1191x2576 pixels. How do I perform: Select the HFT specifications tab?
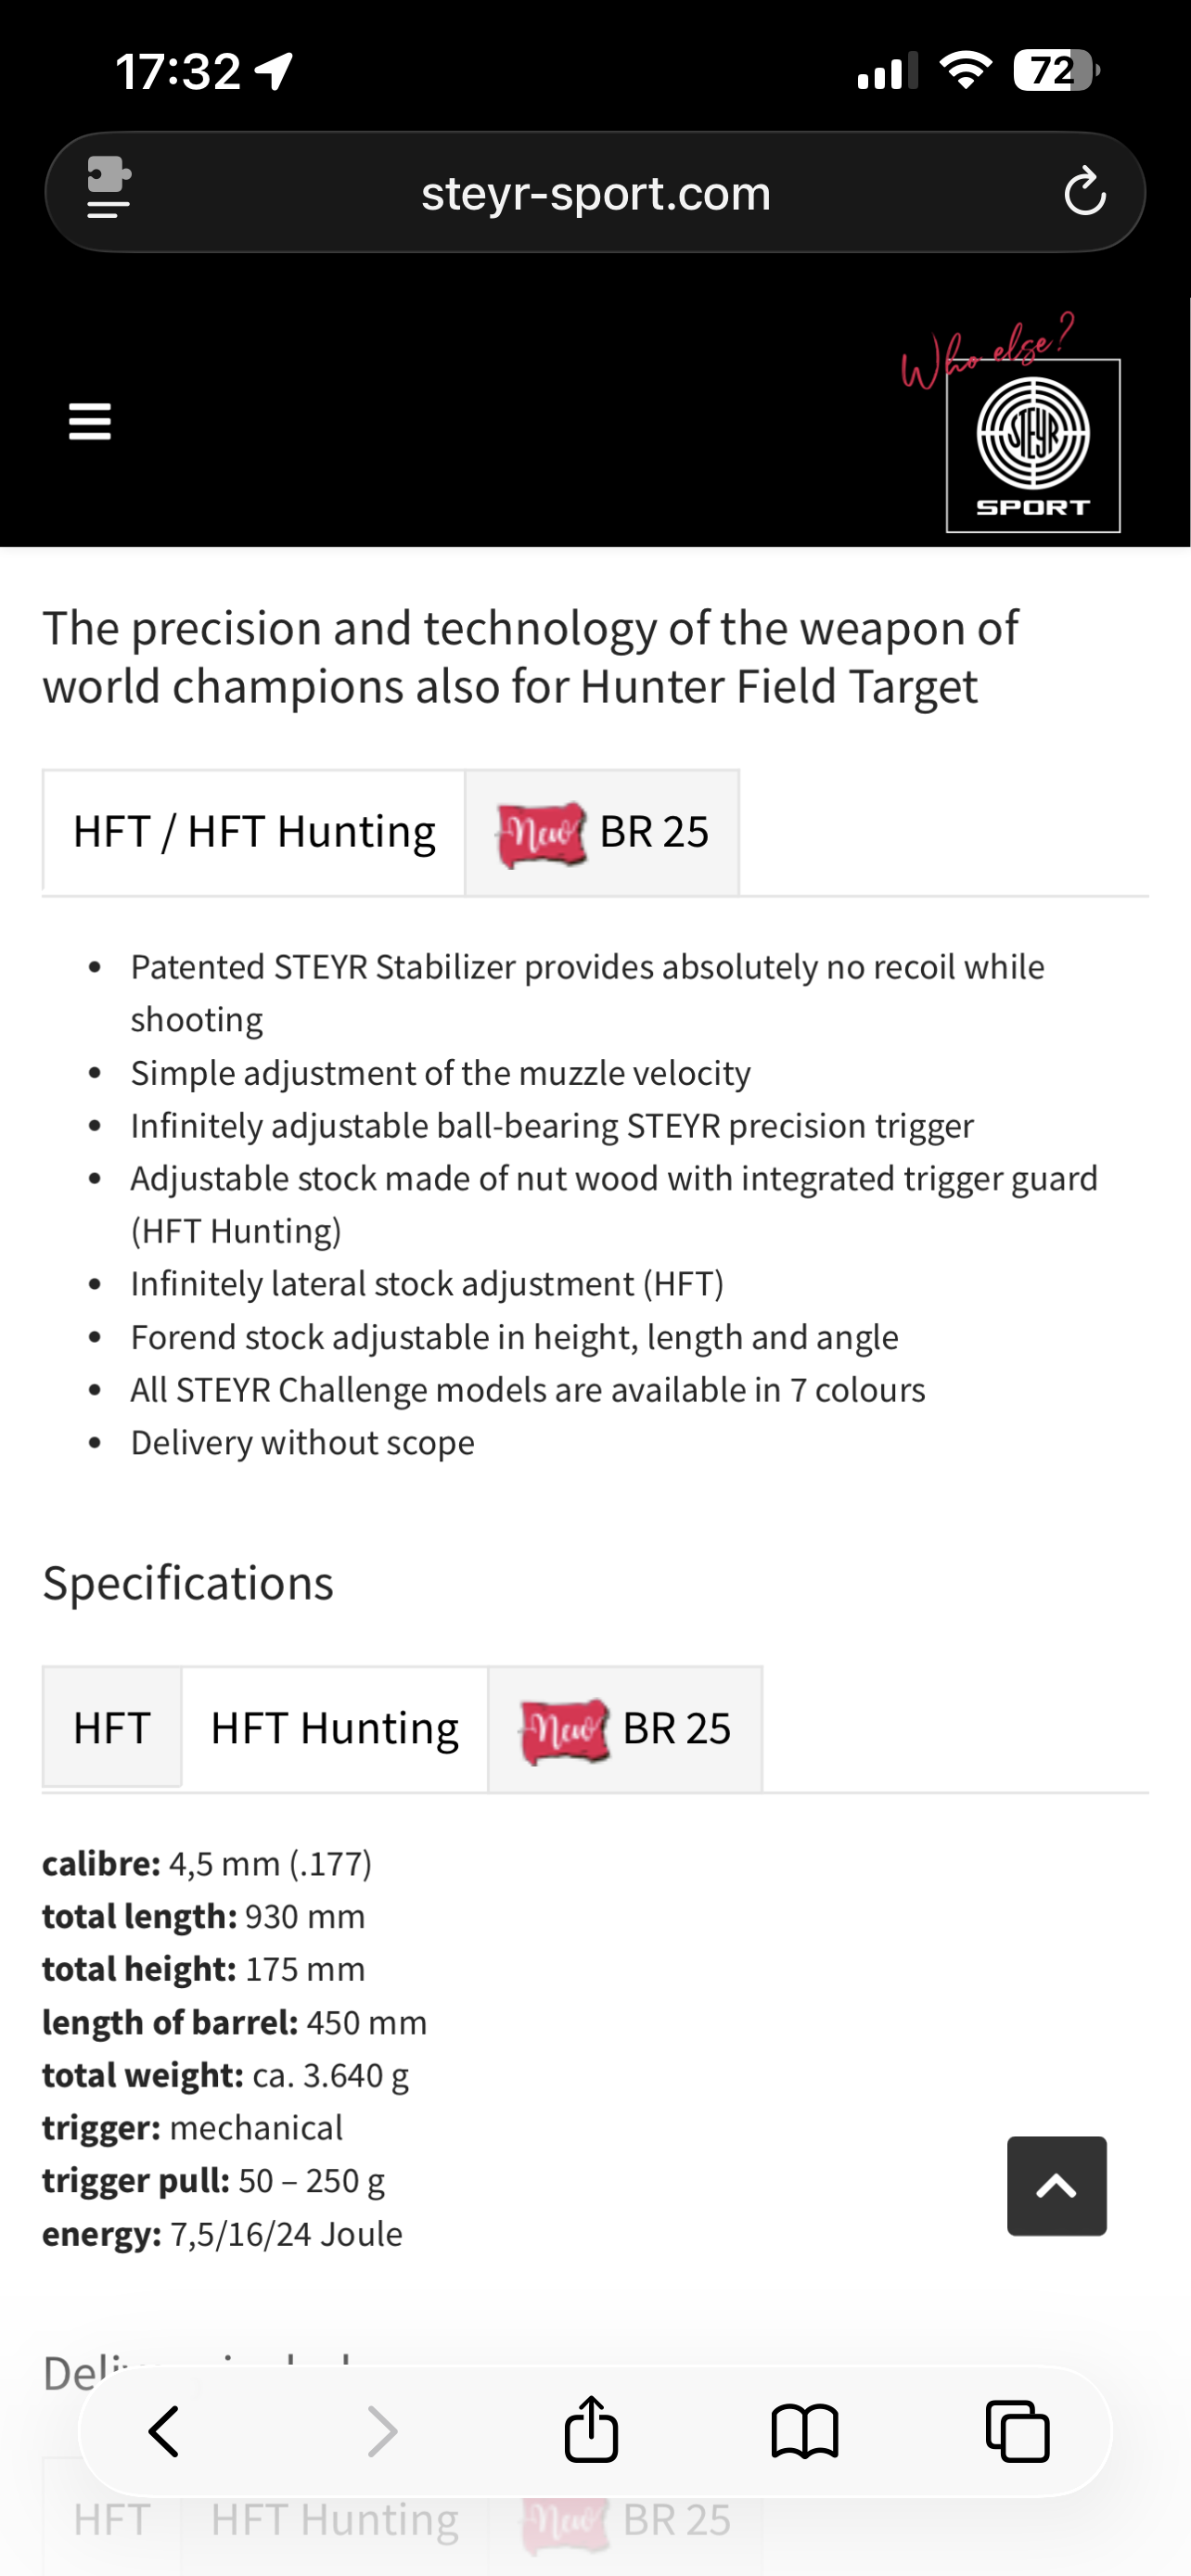click(112, 1727)
